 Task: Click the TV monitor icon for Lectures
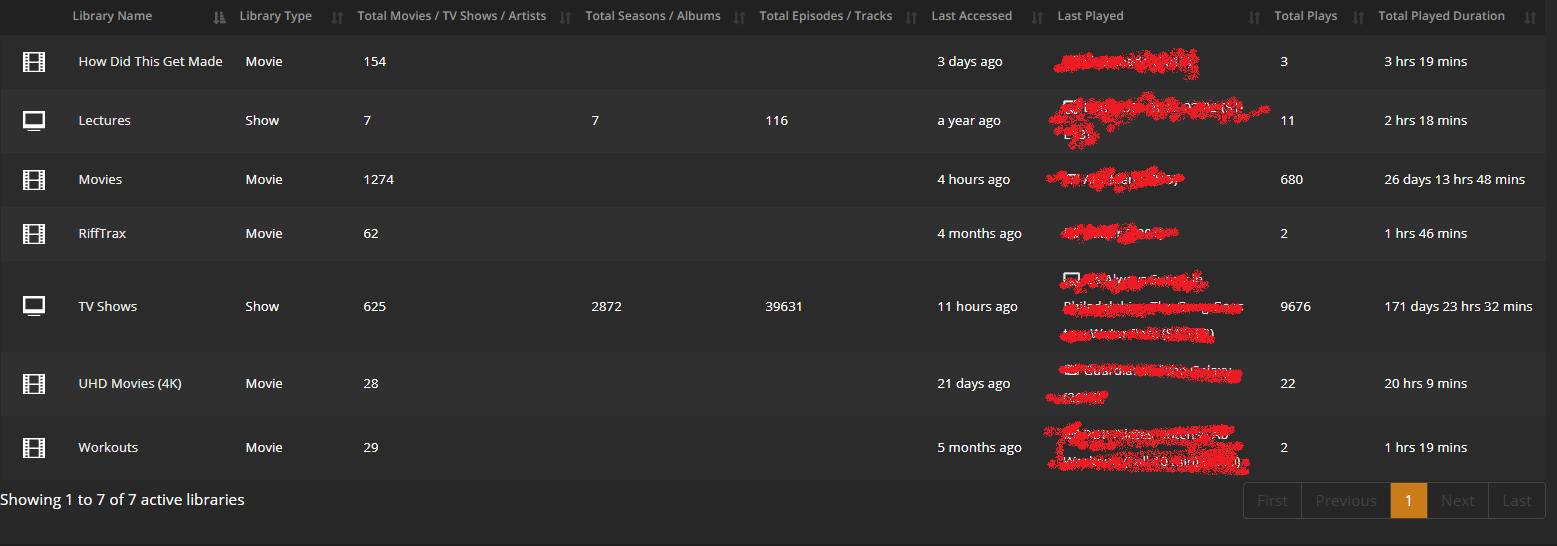(34, 121)
